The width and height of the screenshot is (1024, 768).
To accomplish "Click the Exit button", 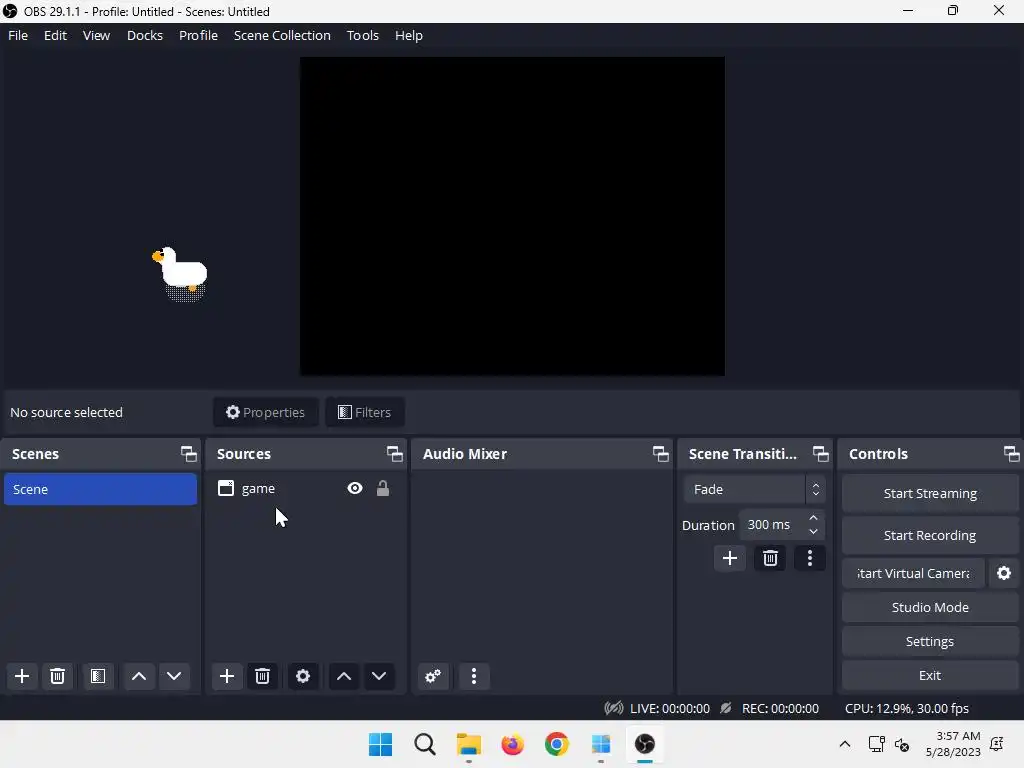I will click(931, 675).
